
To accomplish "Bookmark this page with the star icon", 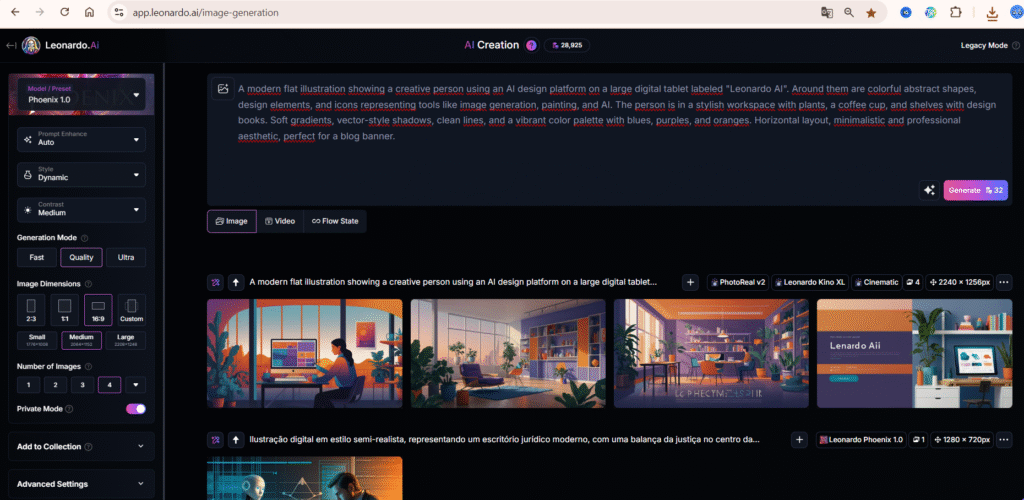I will 871,13.
